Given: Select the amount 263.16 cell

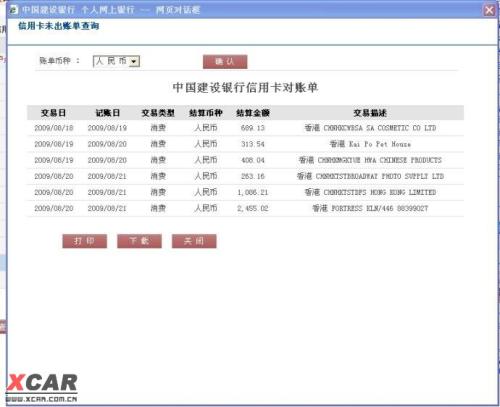Looking at the screenshot, I should [x=253, y=176].
